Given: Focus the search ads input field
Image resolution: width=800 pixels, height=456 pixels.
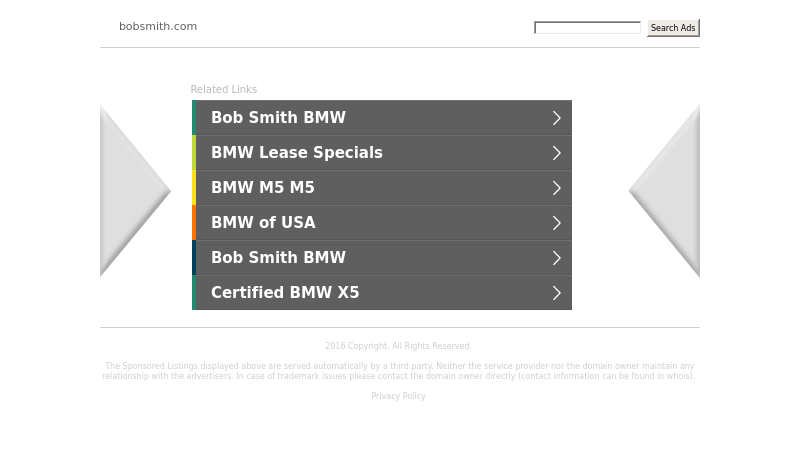Looking at the screenshot, I should pyautogui.click(x=587, y=28).
